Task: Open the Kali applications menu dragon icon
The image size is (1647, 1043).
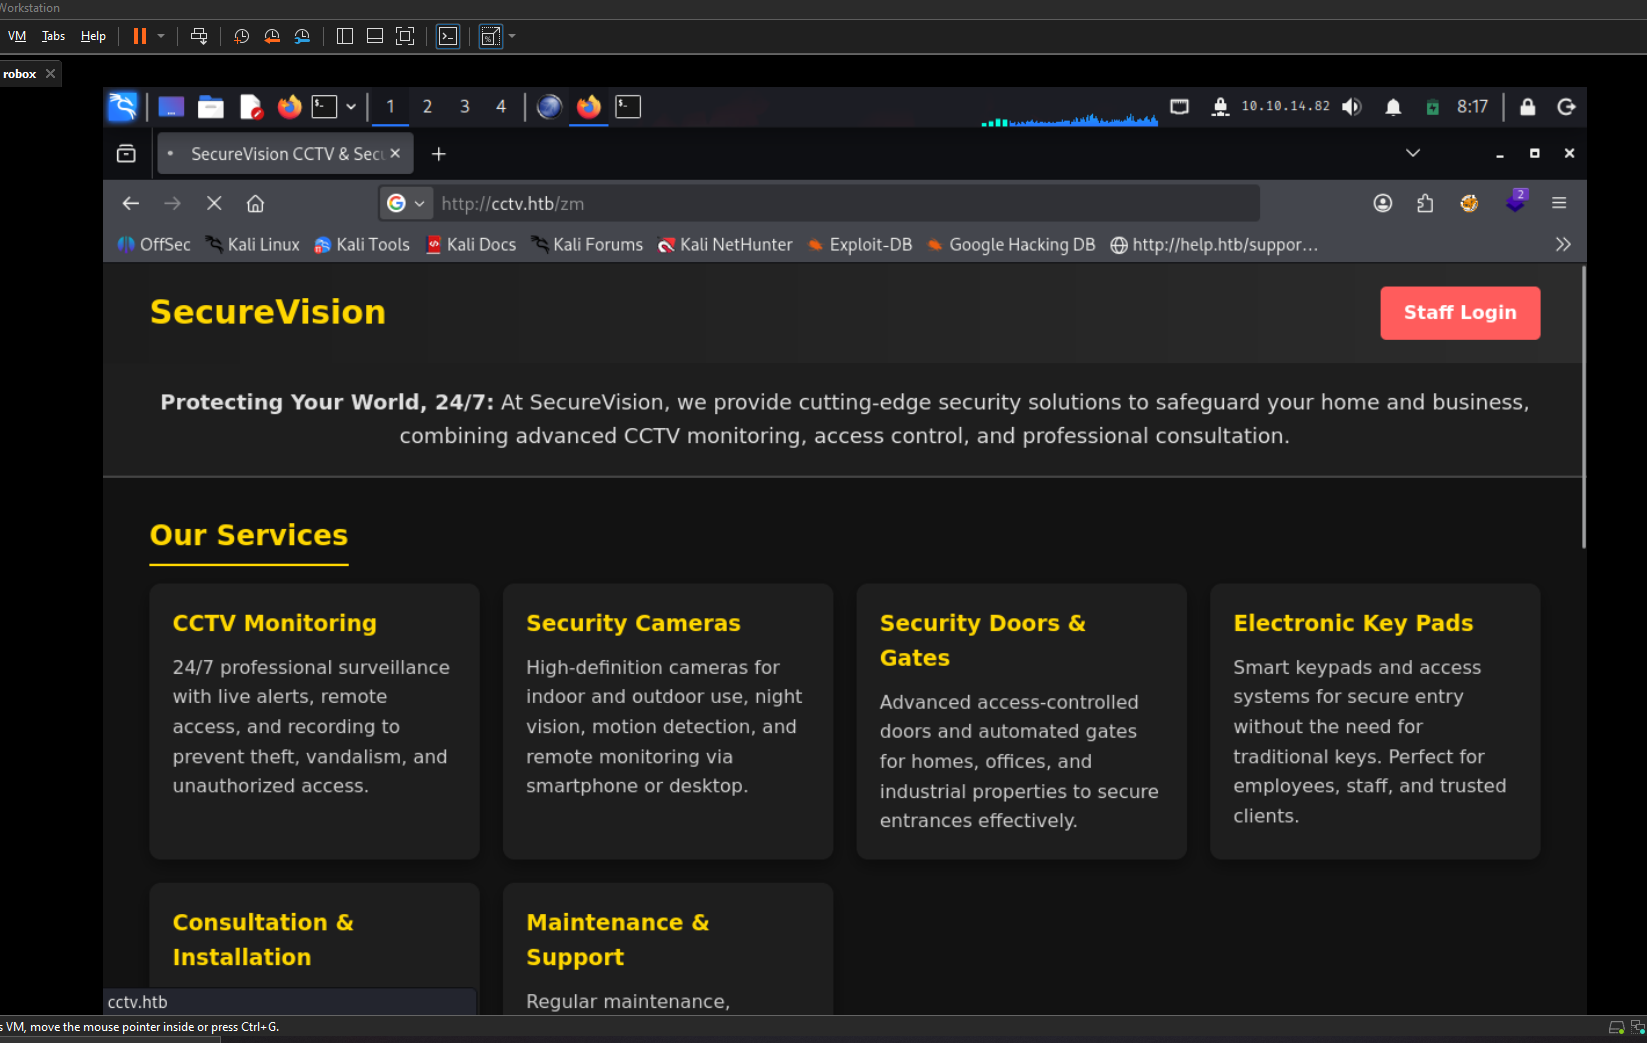Action: coord(122,107)
